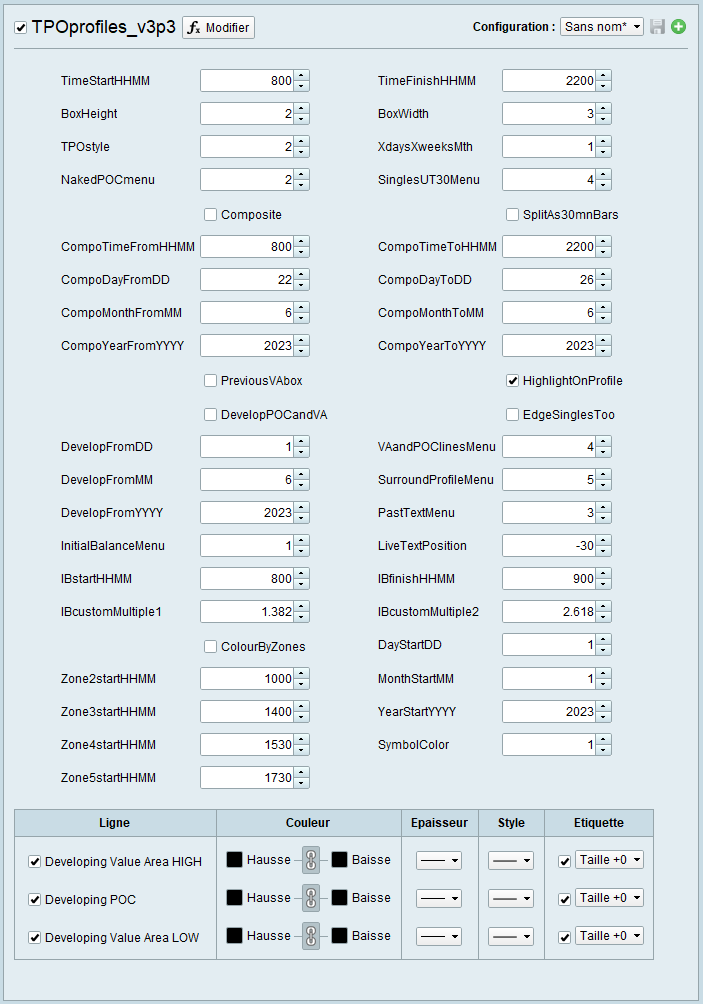Open Style dropdown for Developing Value Area LOW
Screen dimensions: 703x1004
coord(510,935)
